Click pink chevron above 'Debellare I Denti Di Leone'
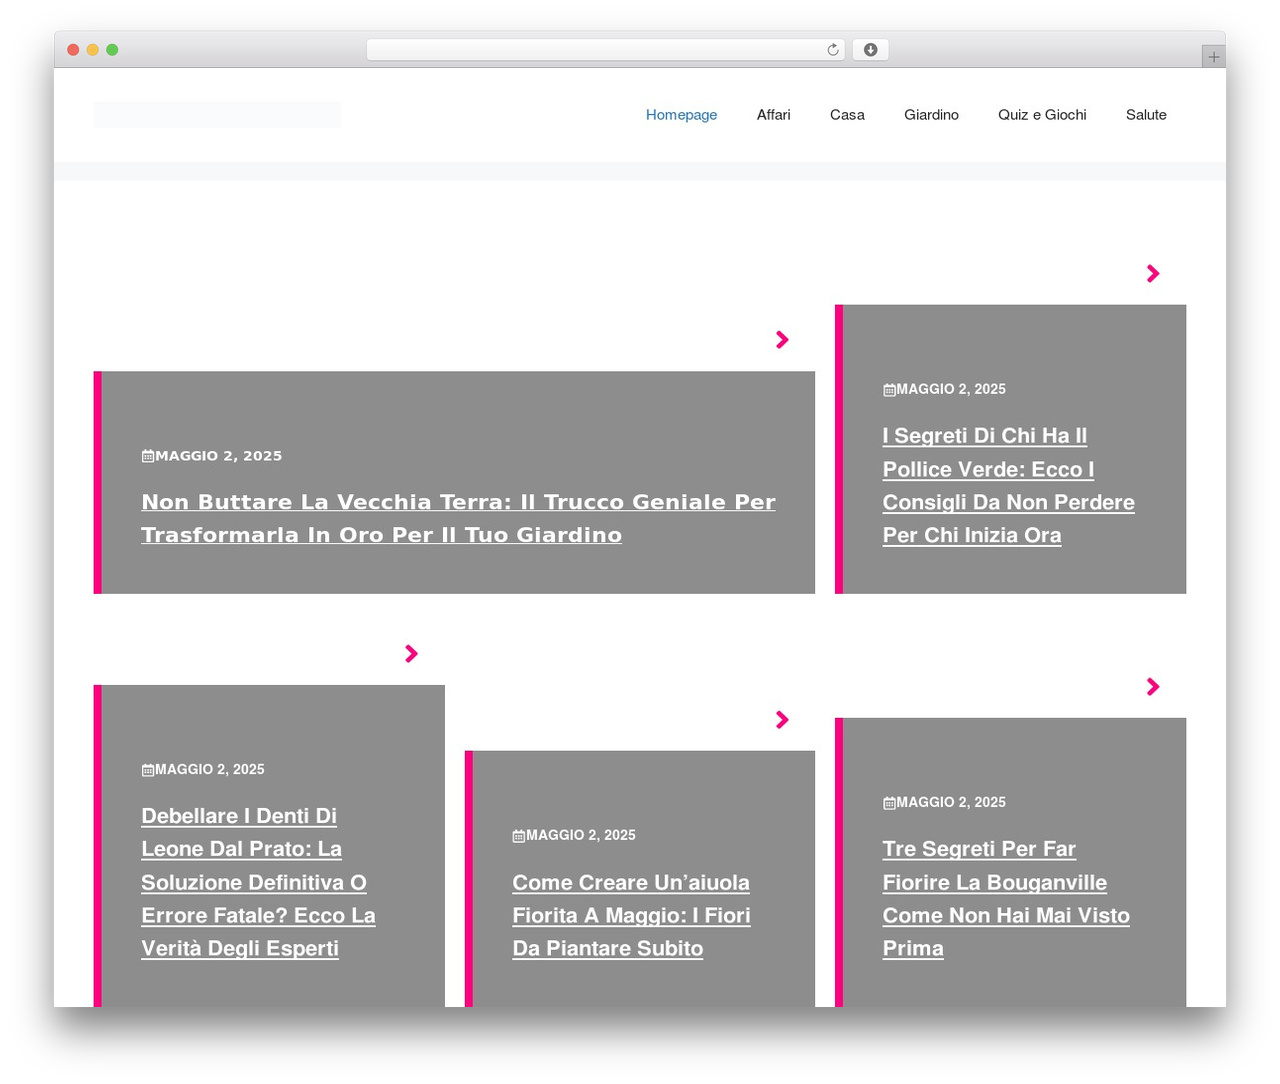 click(x=411, y=653)
